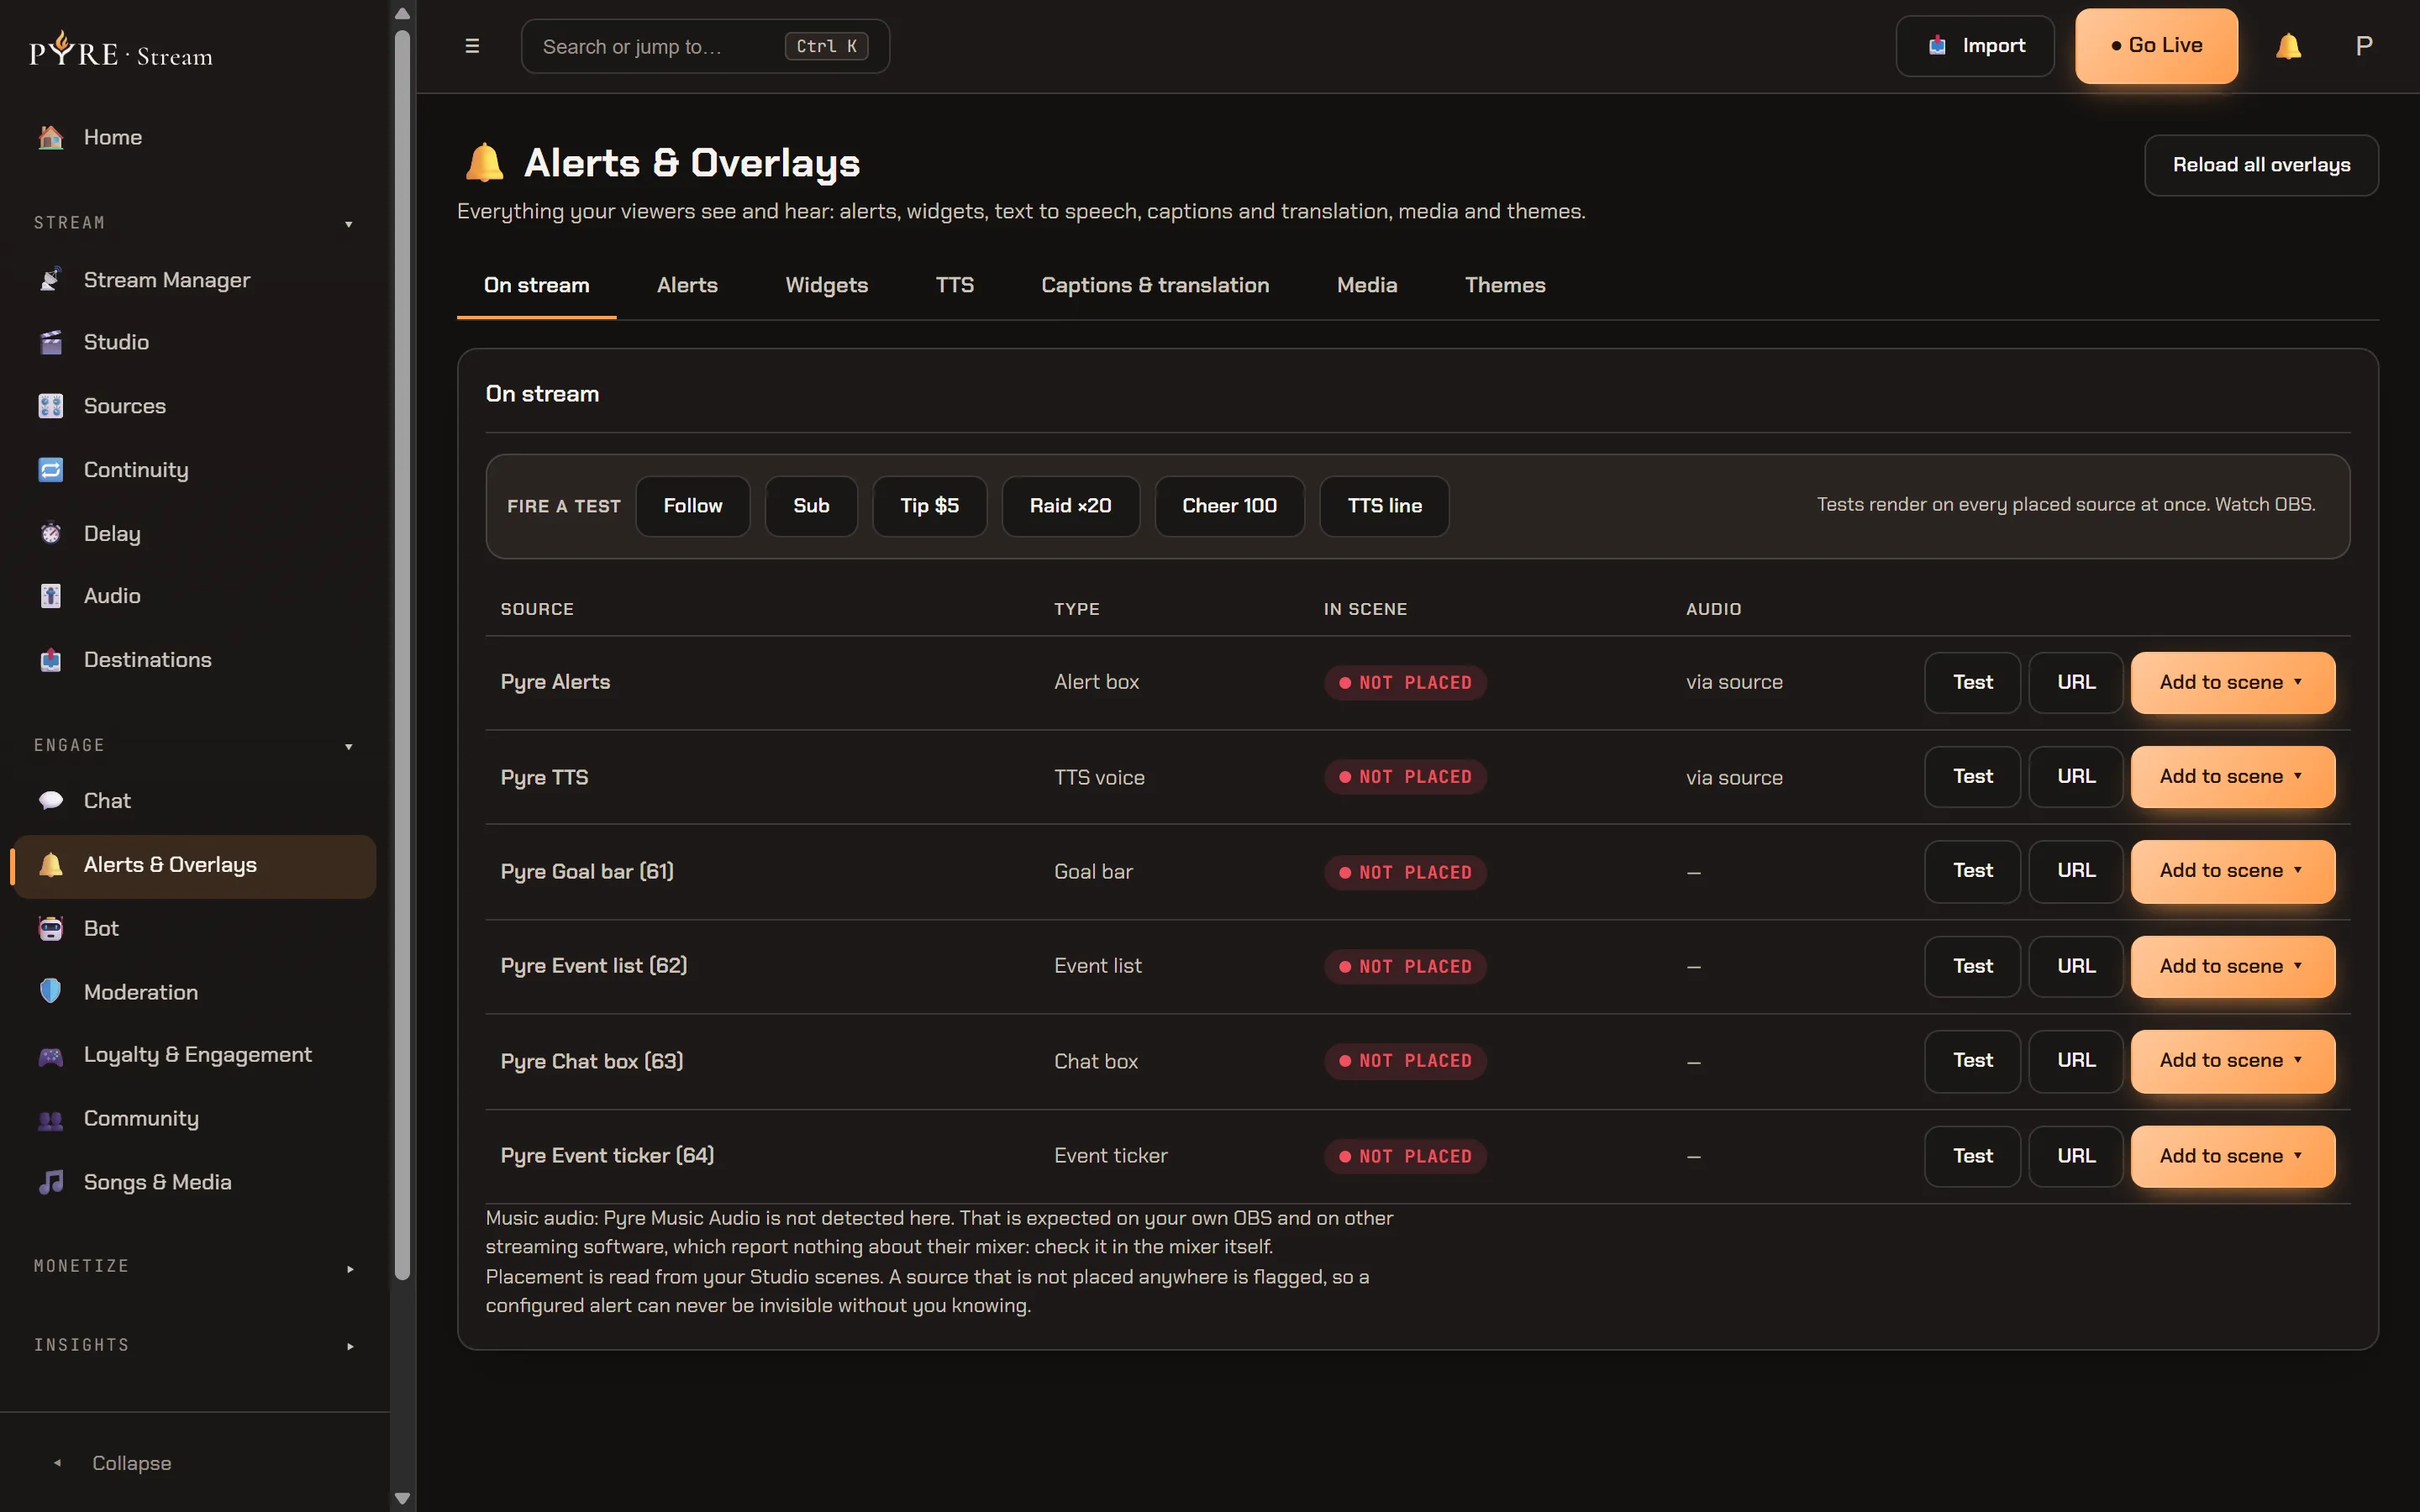
Task: Click the Pyre Stream logo
Action: point(121,49)
